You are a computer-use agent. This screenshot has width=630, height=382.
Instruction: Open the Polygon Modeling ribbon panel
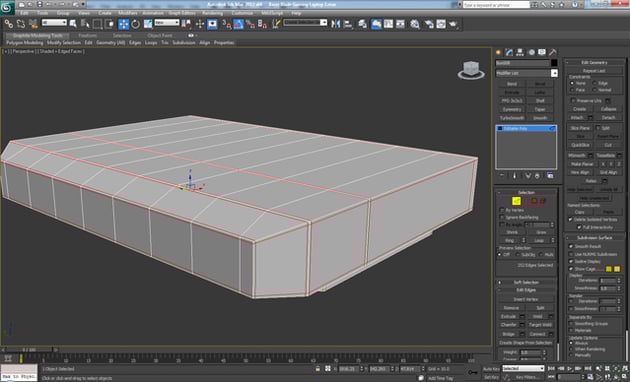tap(24, 43)
